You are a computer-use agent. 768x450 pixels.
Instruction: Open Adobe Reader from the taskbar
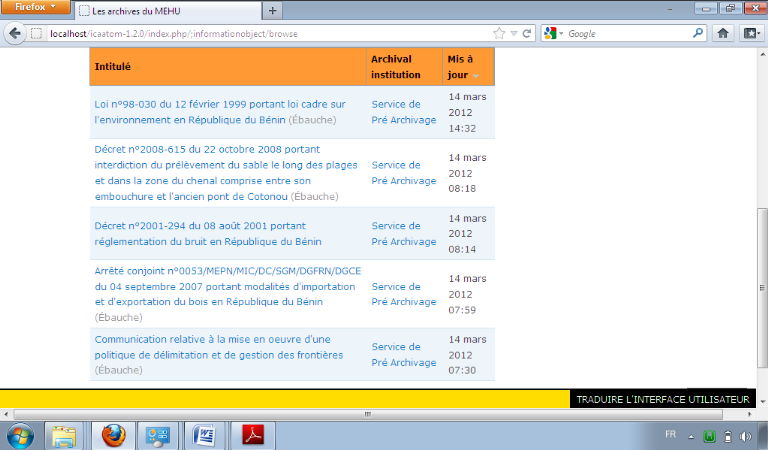coord(254,435)
